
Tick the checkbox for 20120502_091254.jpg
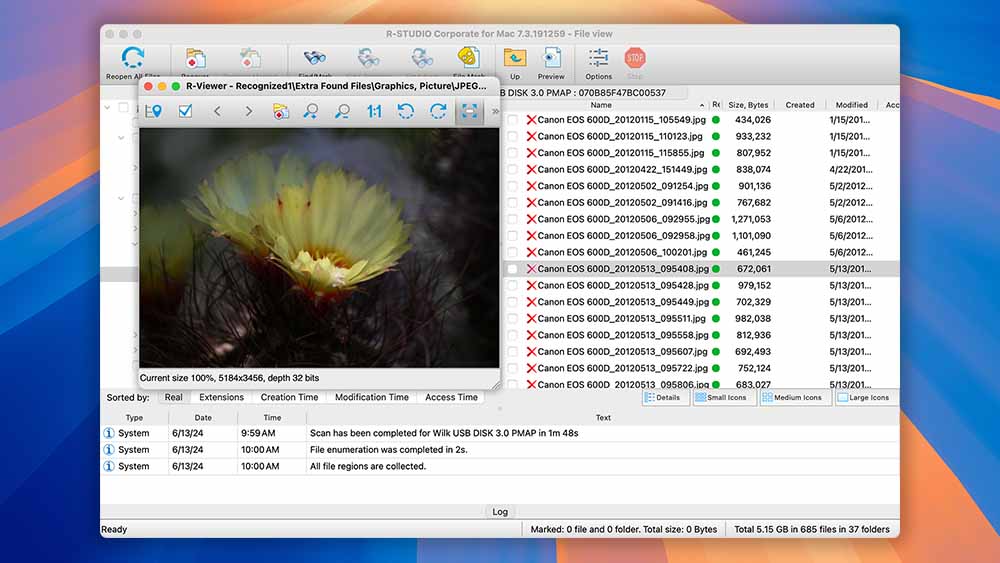(512, 186)
